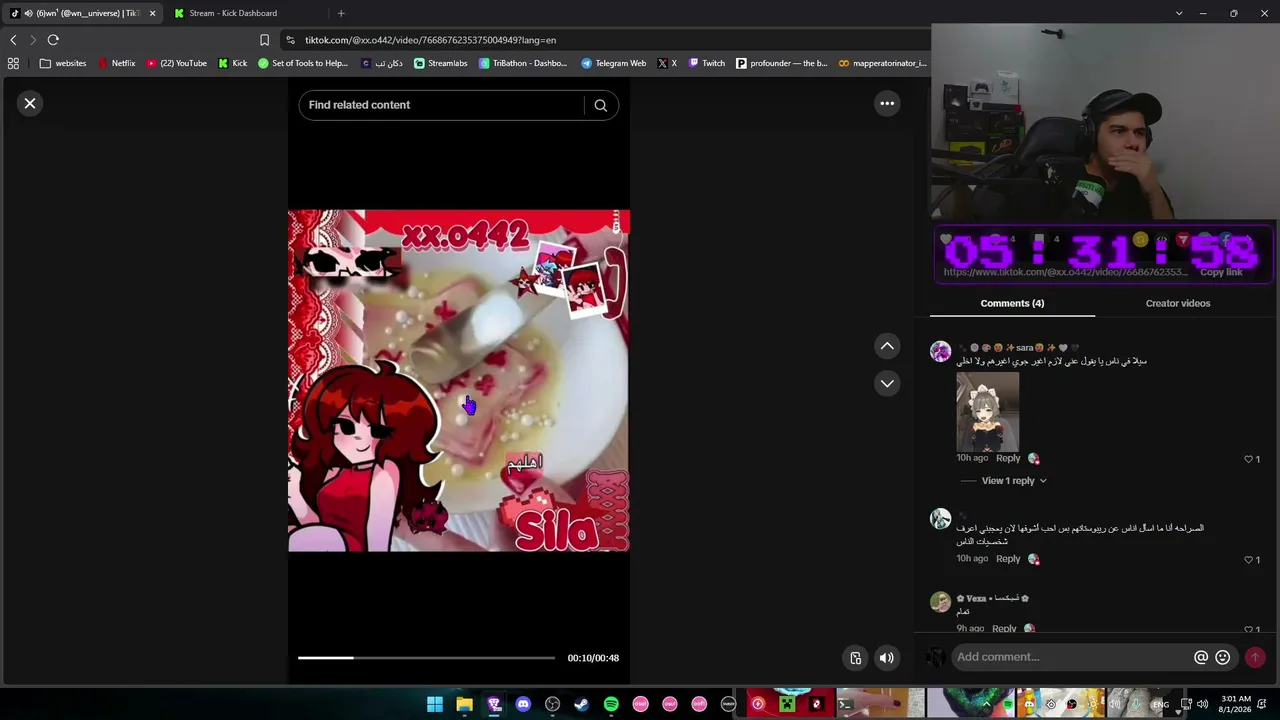Open the Telegram Web bookmark
Screen dimensions: 1280x720
pyautogui.click(x=613, y=63)
